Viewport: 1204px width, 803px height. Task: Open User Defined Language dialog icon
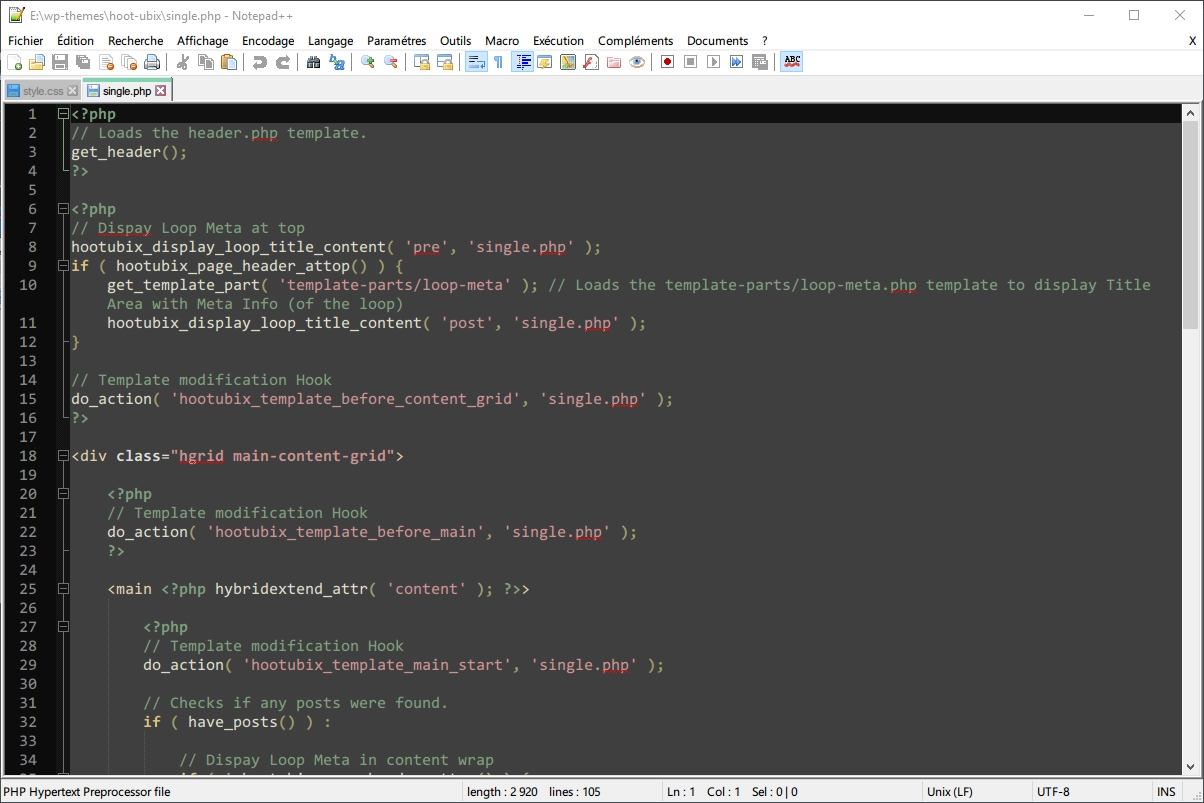[545, 62]
